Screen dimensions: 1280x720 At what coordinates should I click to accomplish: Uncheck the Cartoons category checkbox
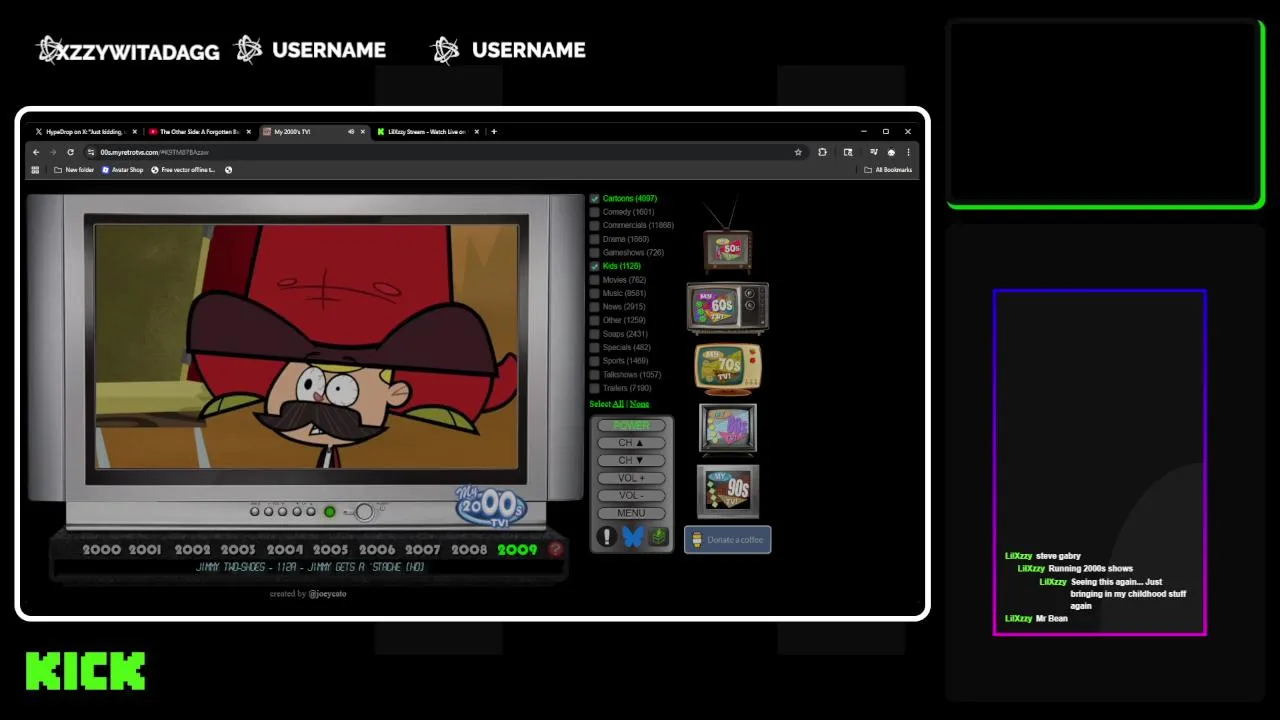coord(594,199)
